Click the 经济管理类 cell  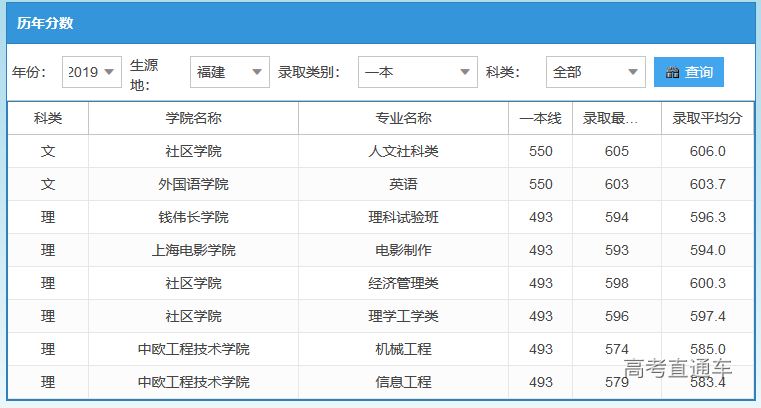(403, 283)
